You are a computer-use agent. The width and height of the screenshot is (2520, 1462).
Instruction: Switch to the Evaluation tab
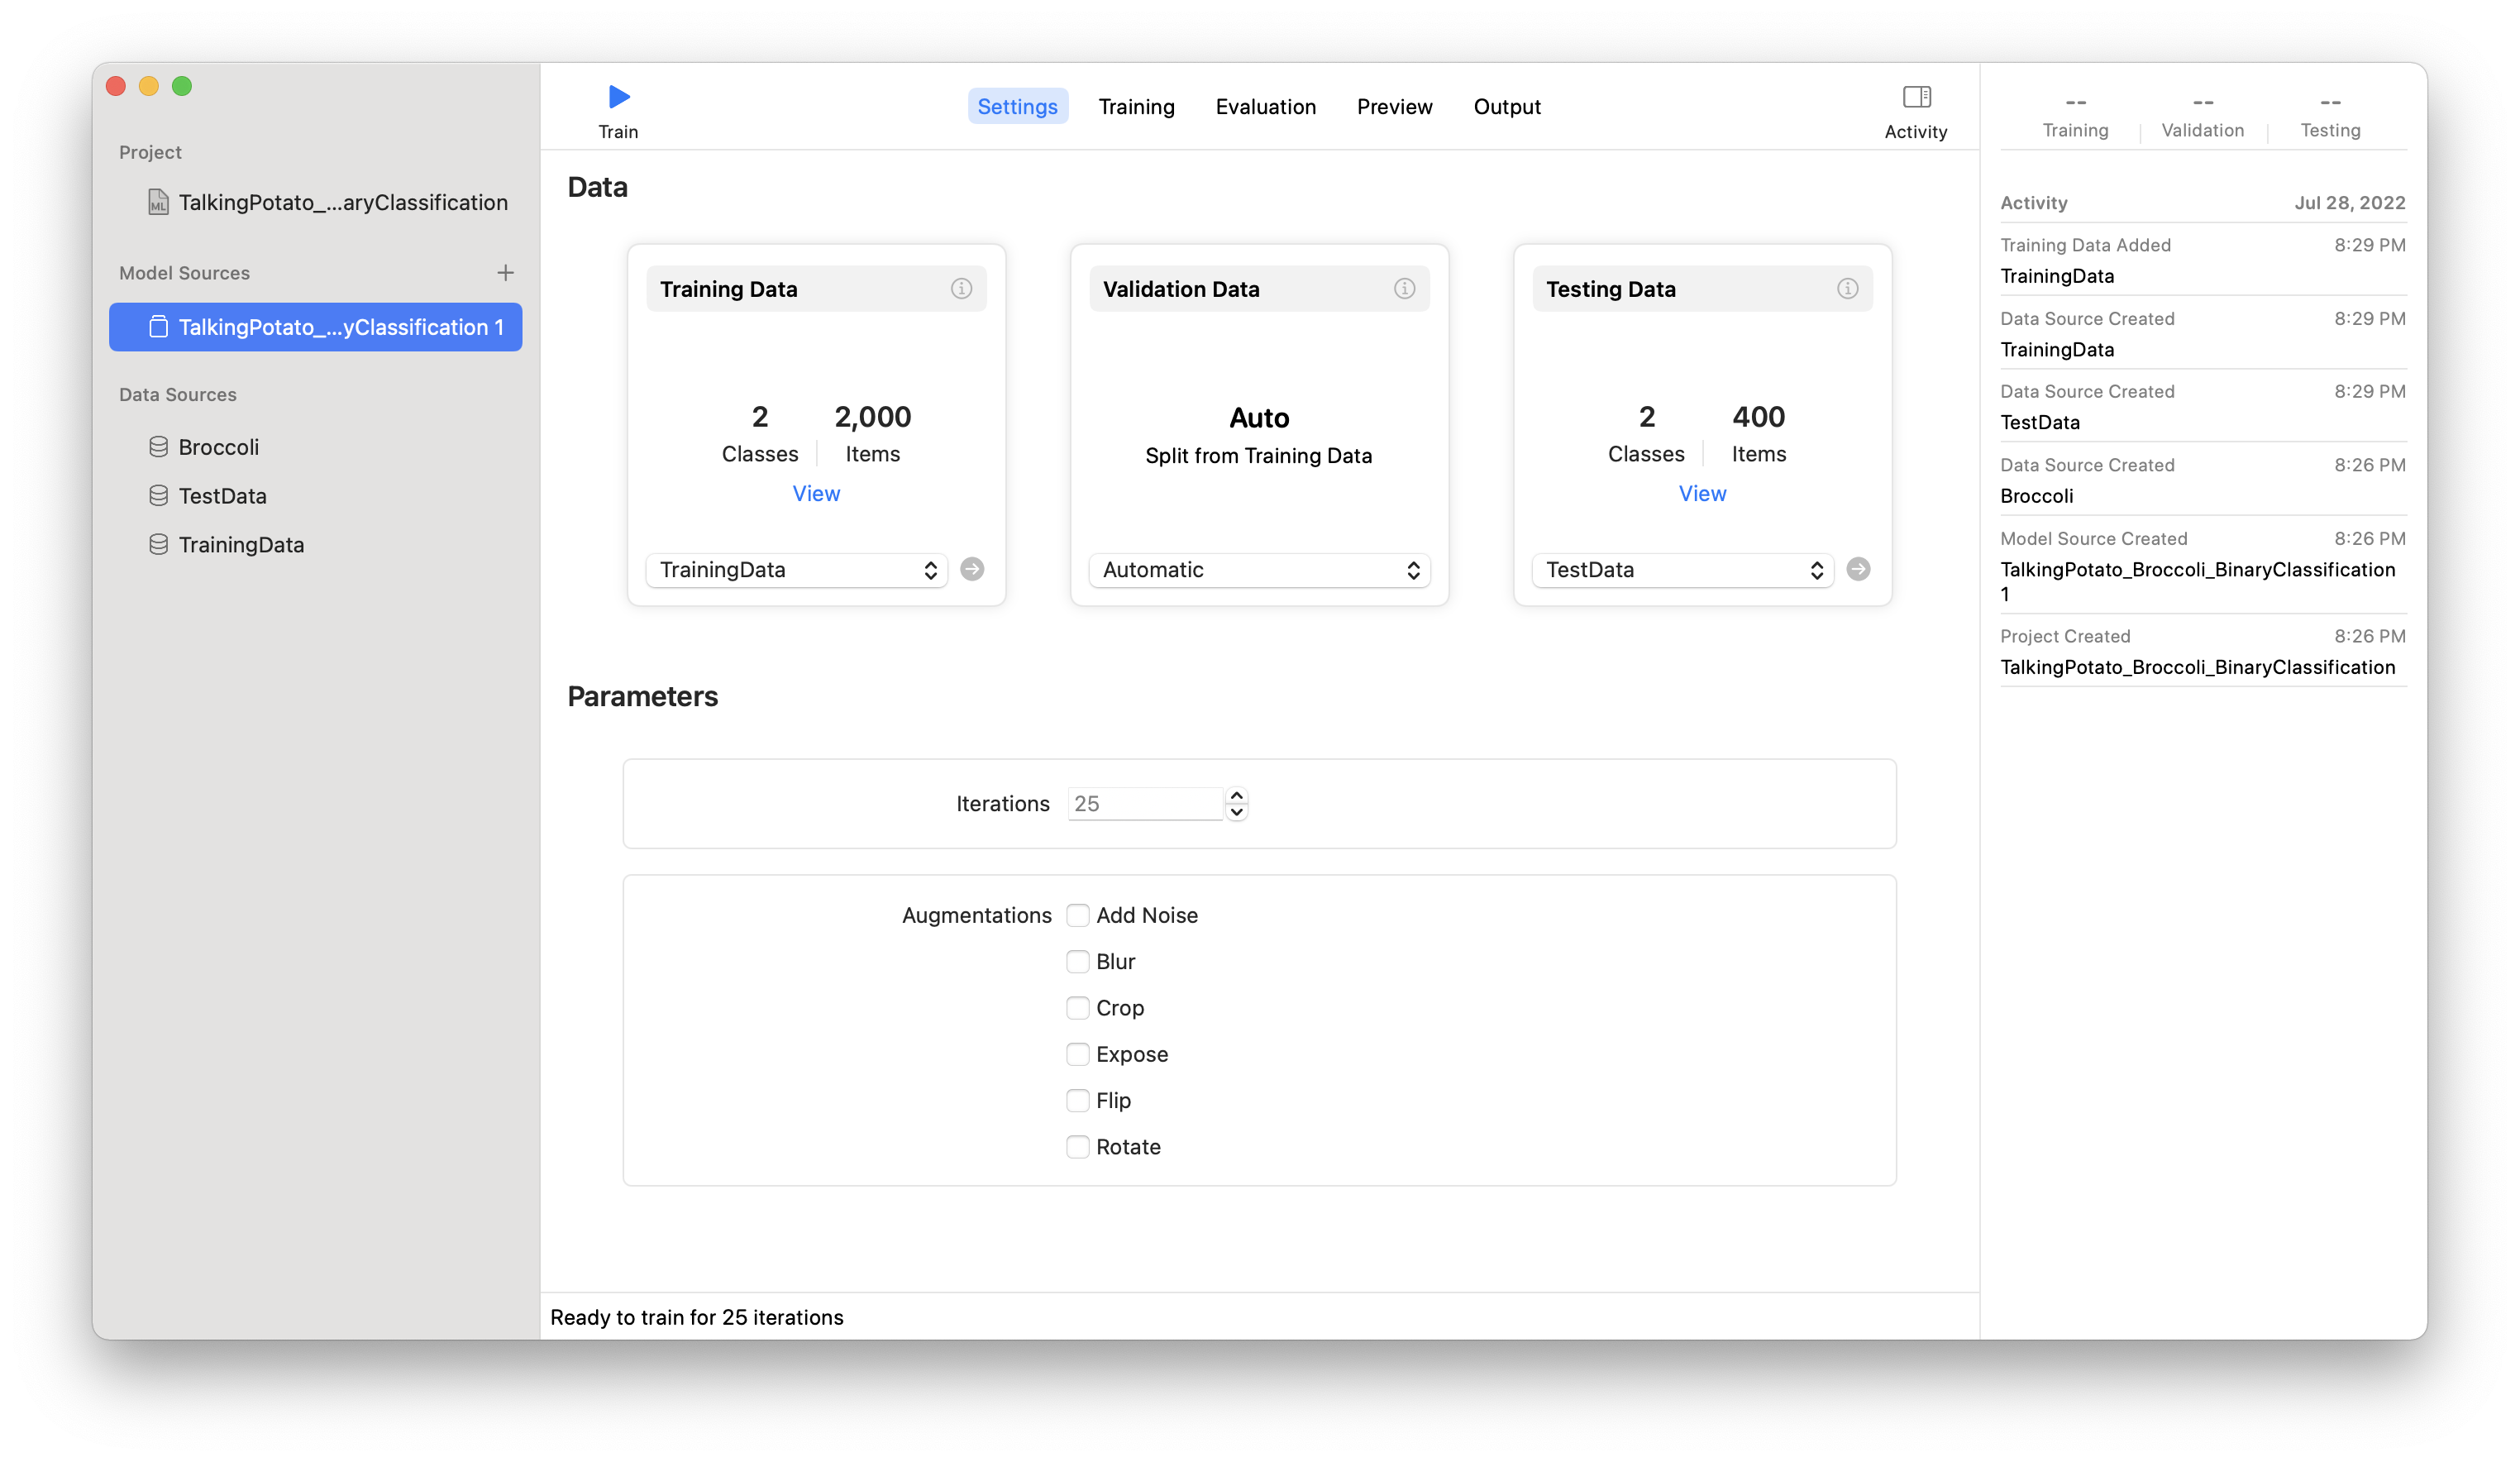1265,107
